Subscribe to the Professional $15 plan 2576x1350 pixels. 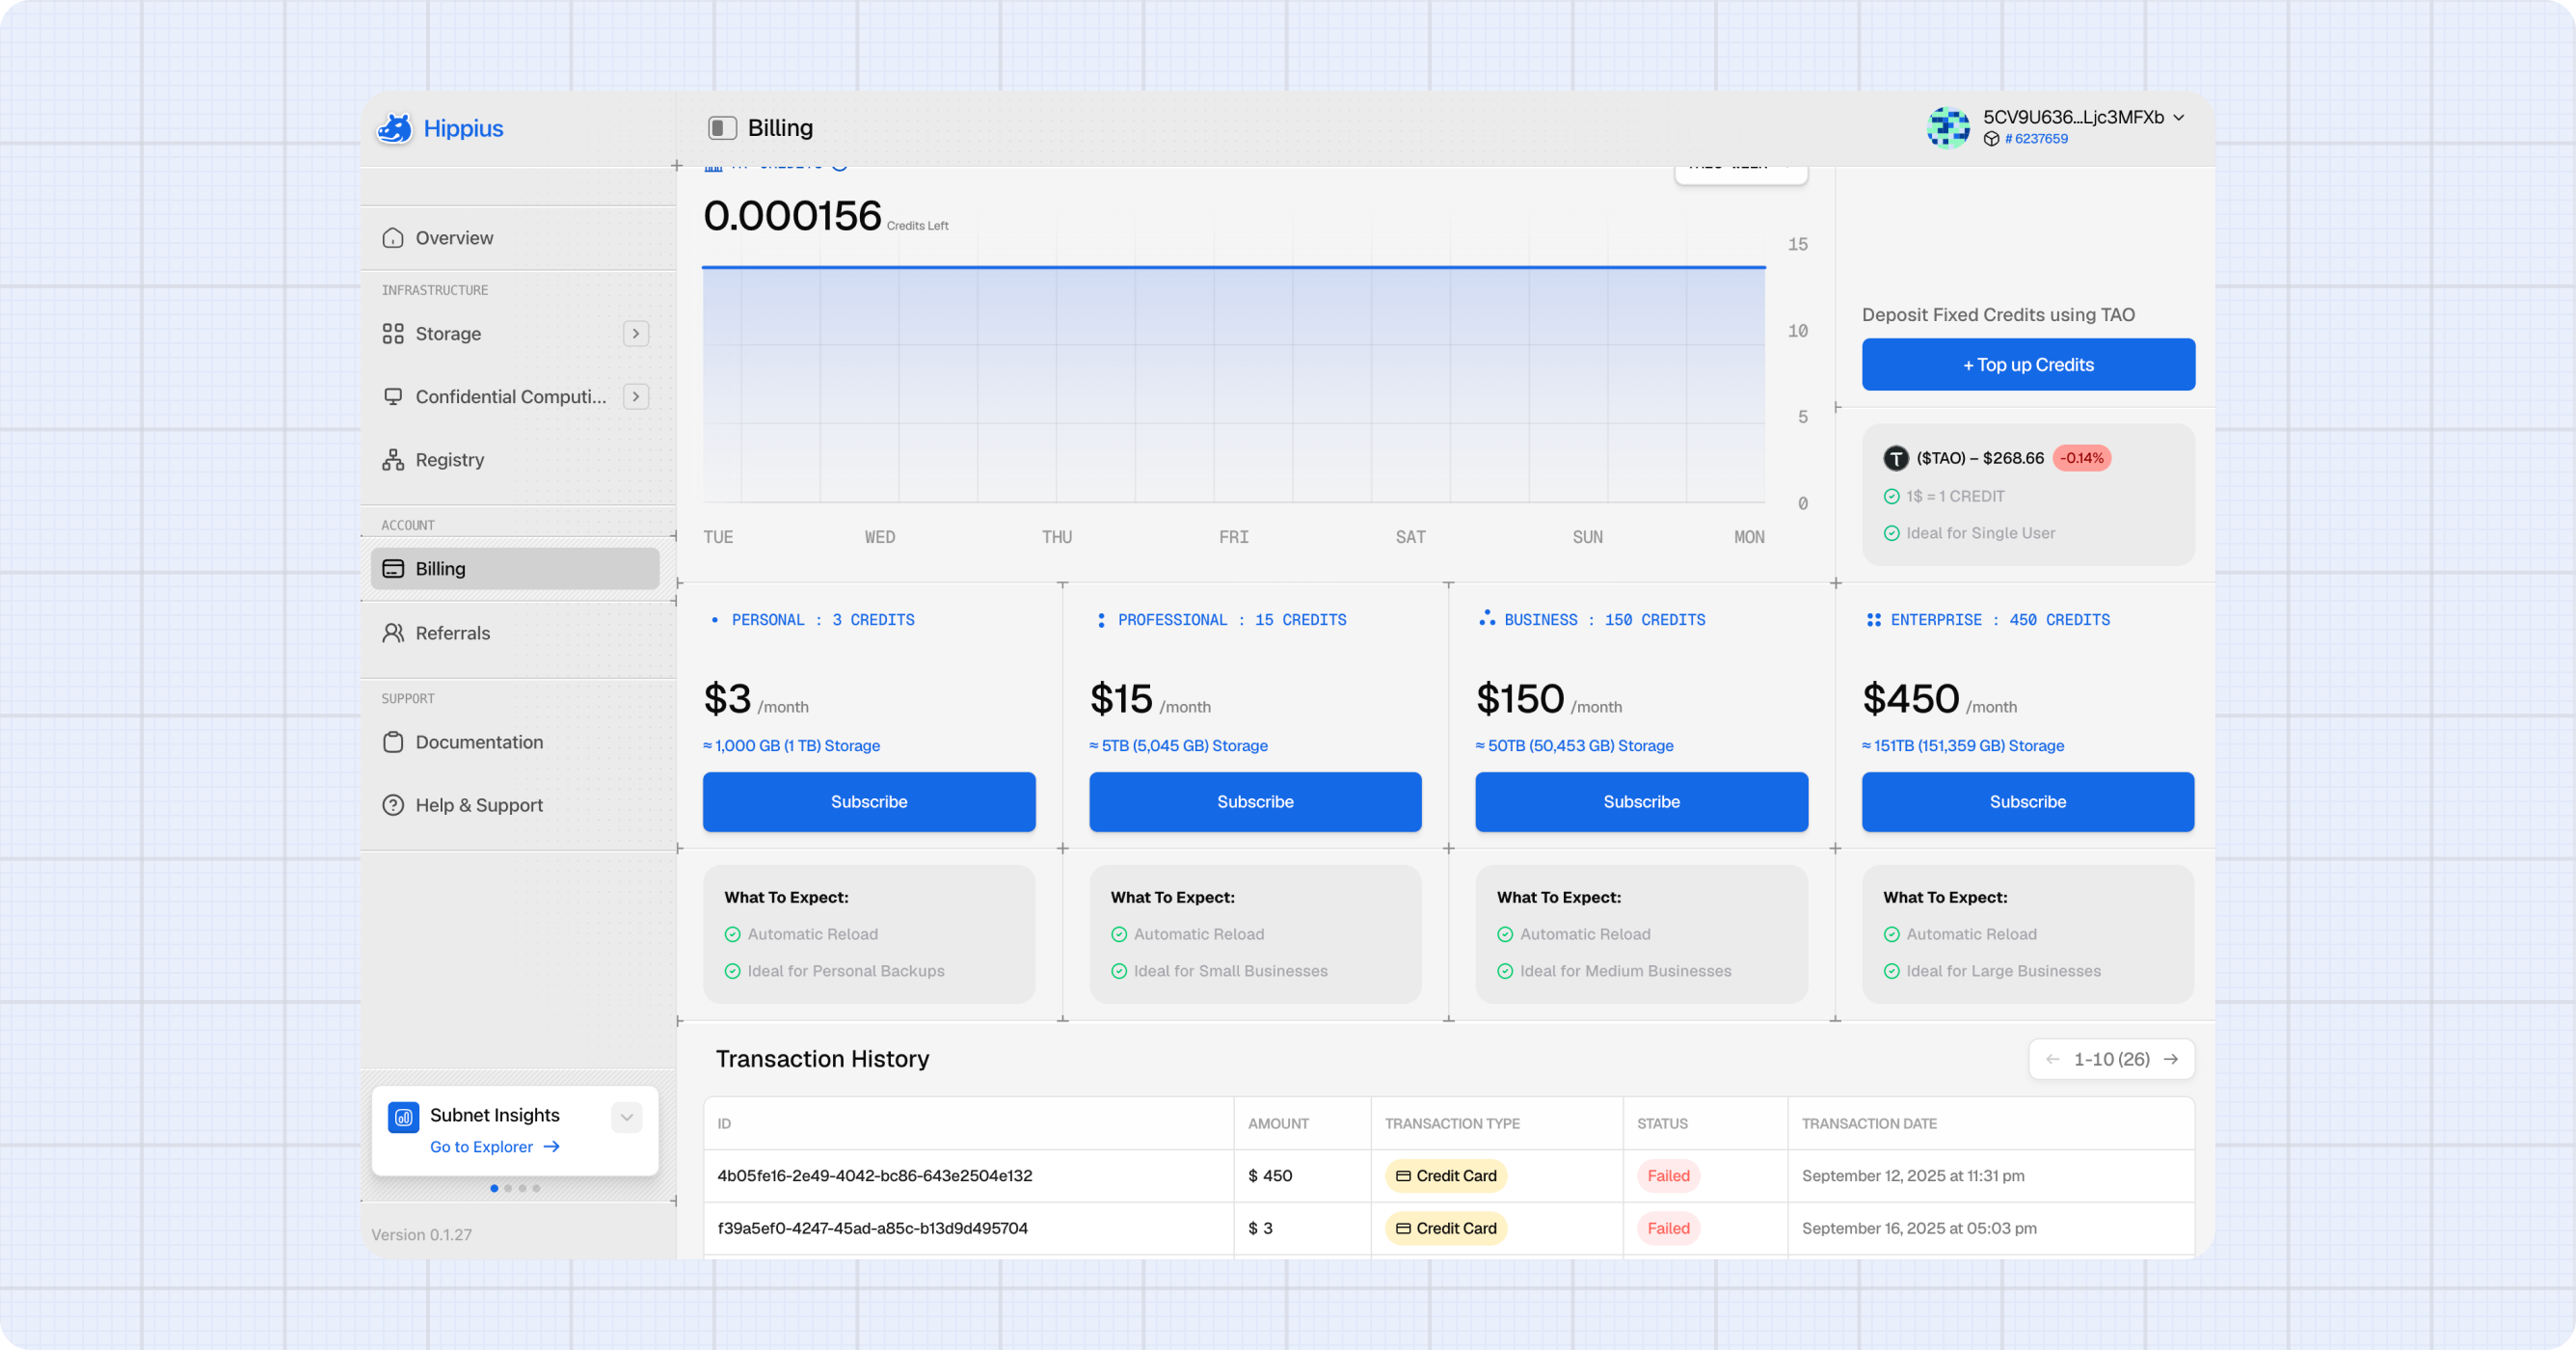(x=1255, y=802)
